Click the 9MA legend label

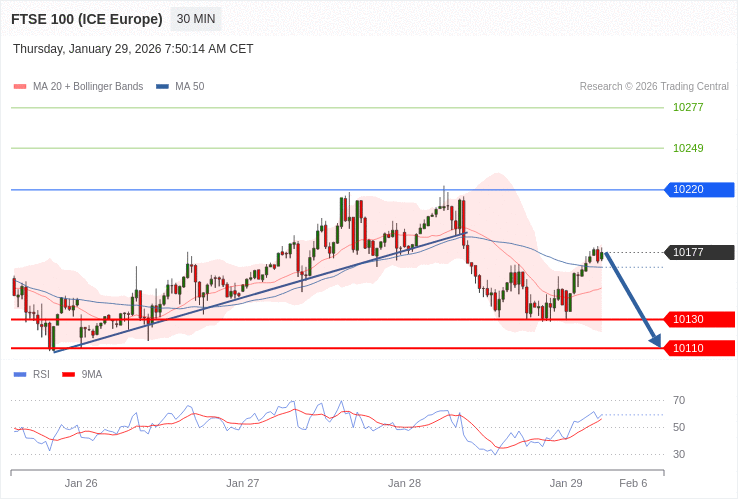point(92,375)
